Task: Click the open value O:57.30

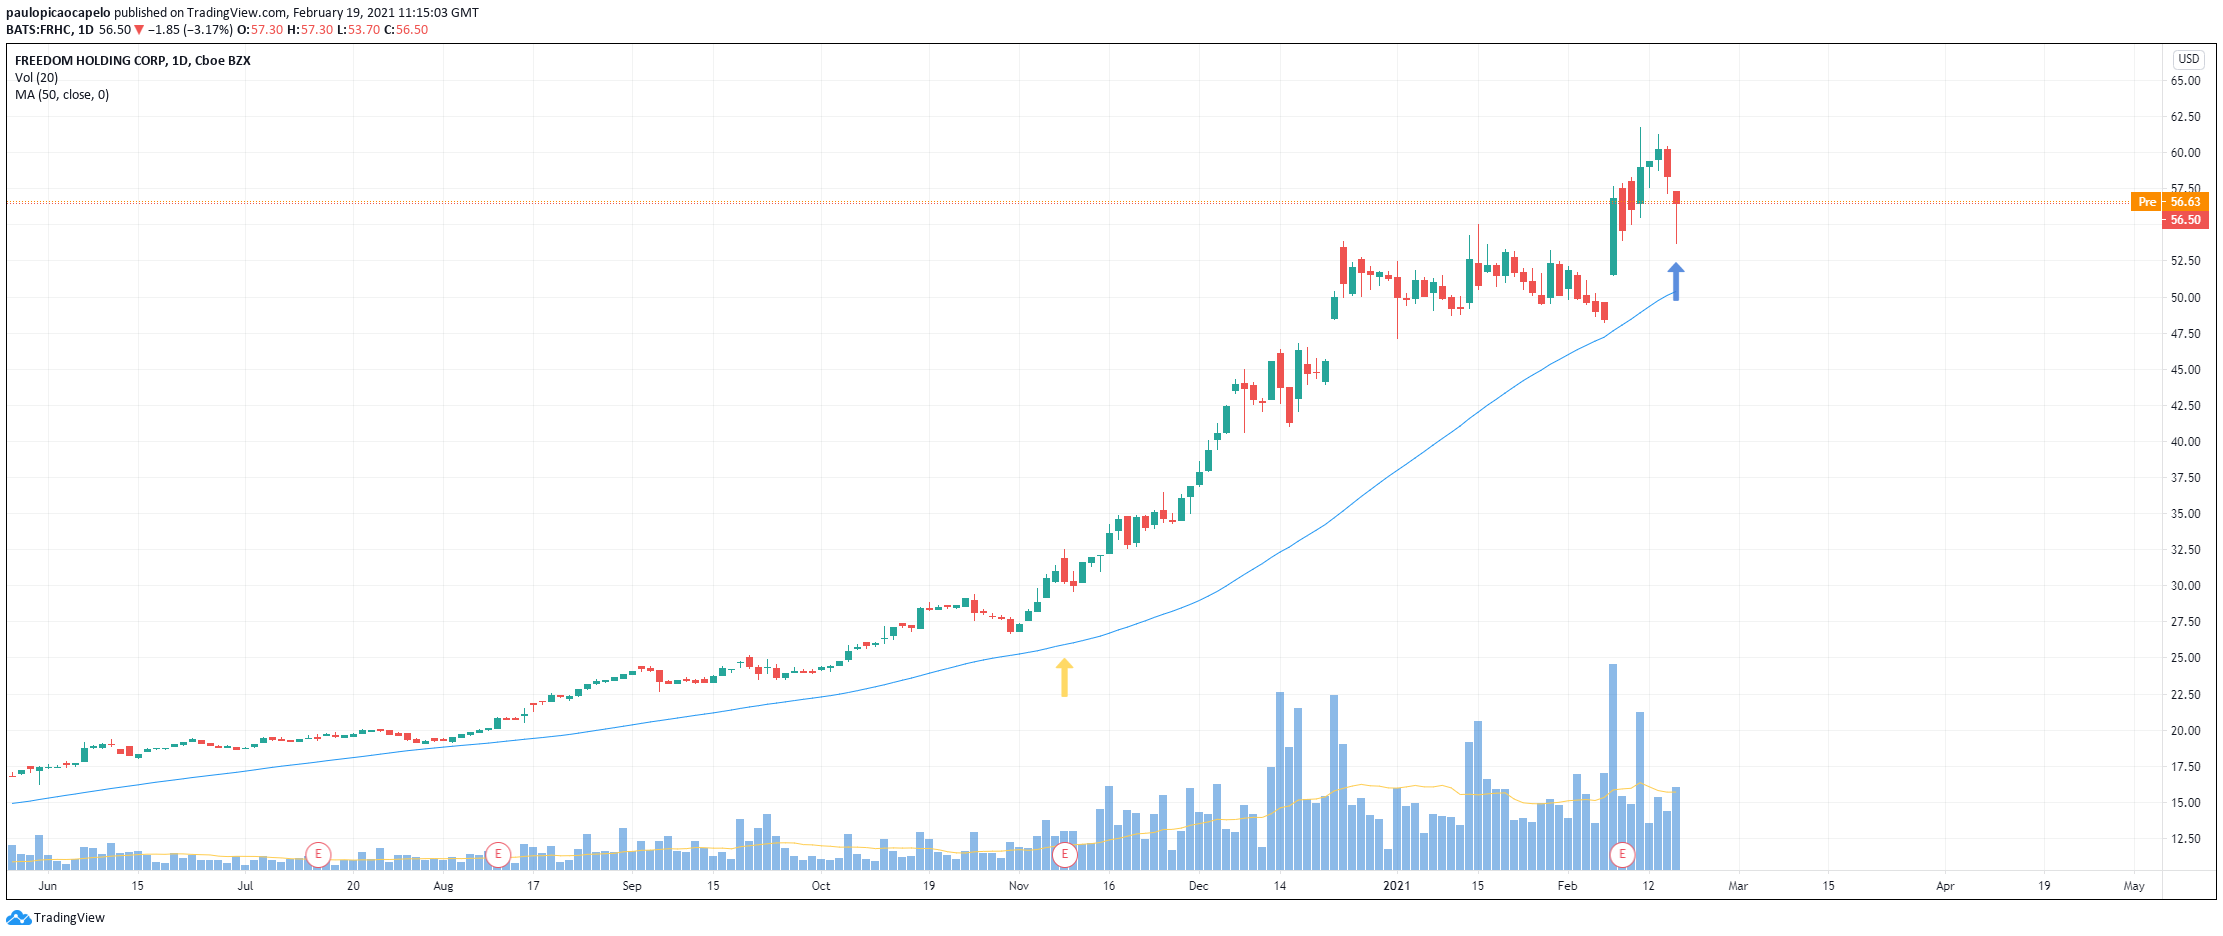Action: pyautogui.click(x=260, y=30)
